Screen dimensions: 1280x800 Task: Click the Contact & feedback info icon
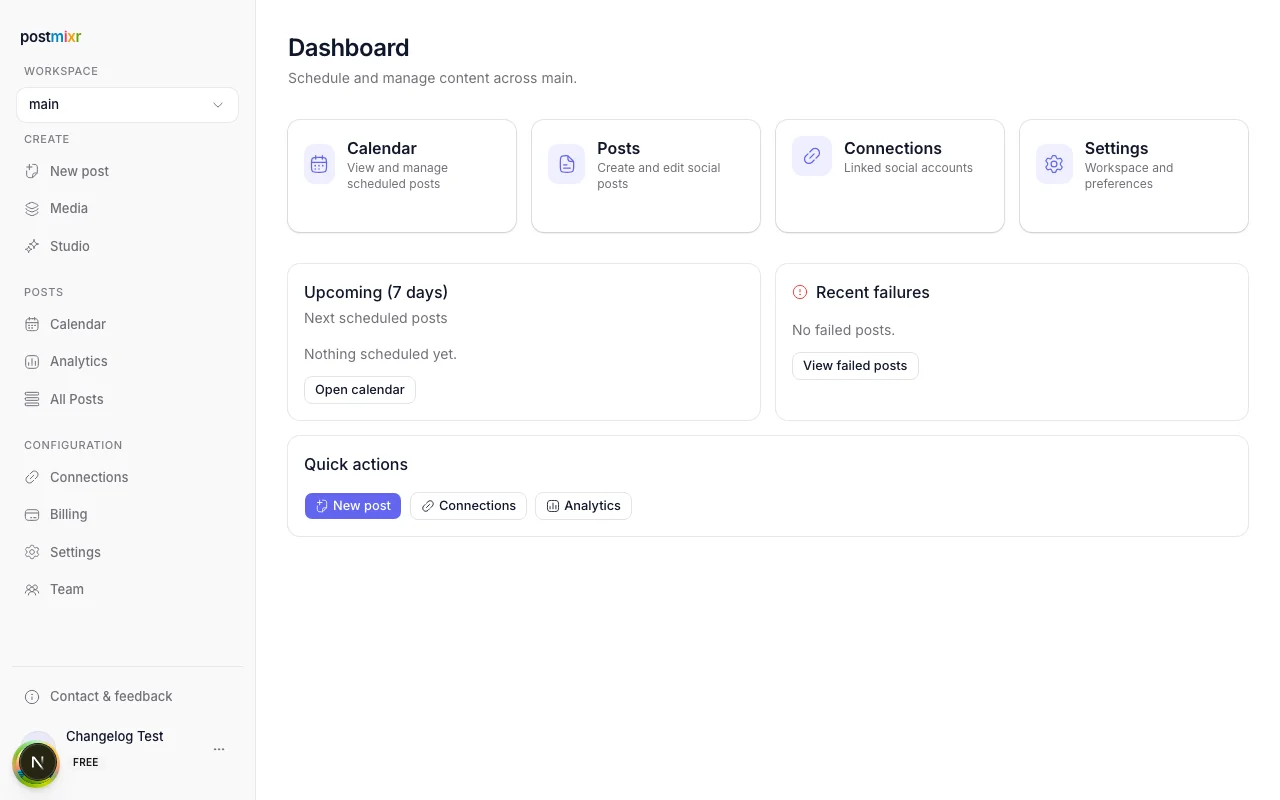click(32, 696)
